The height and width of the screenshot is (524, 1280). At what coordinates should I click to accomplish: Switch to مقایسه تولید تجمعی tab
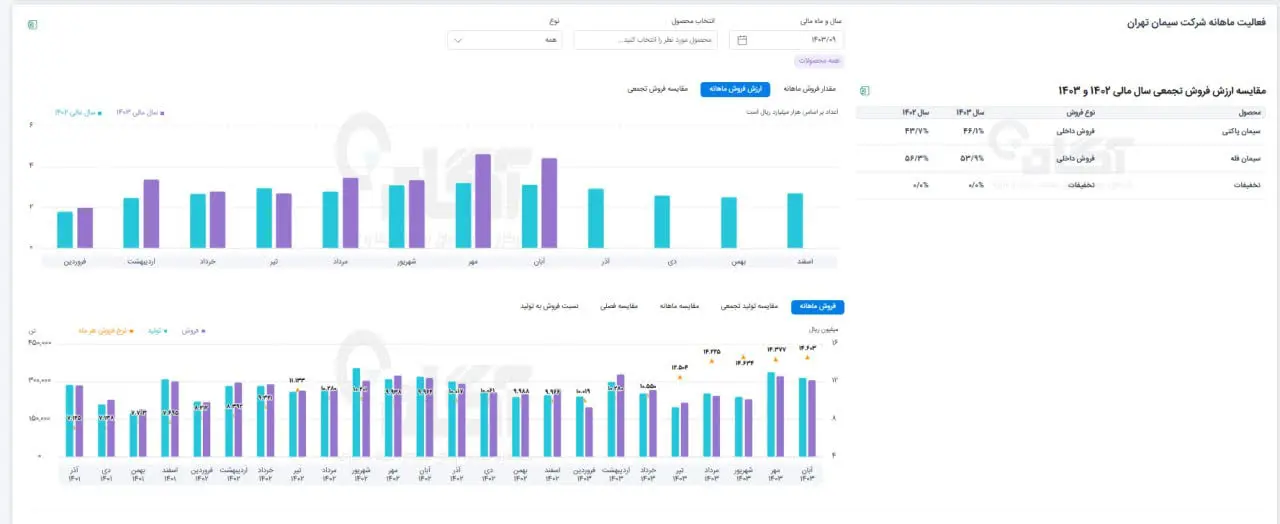749,307
